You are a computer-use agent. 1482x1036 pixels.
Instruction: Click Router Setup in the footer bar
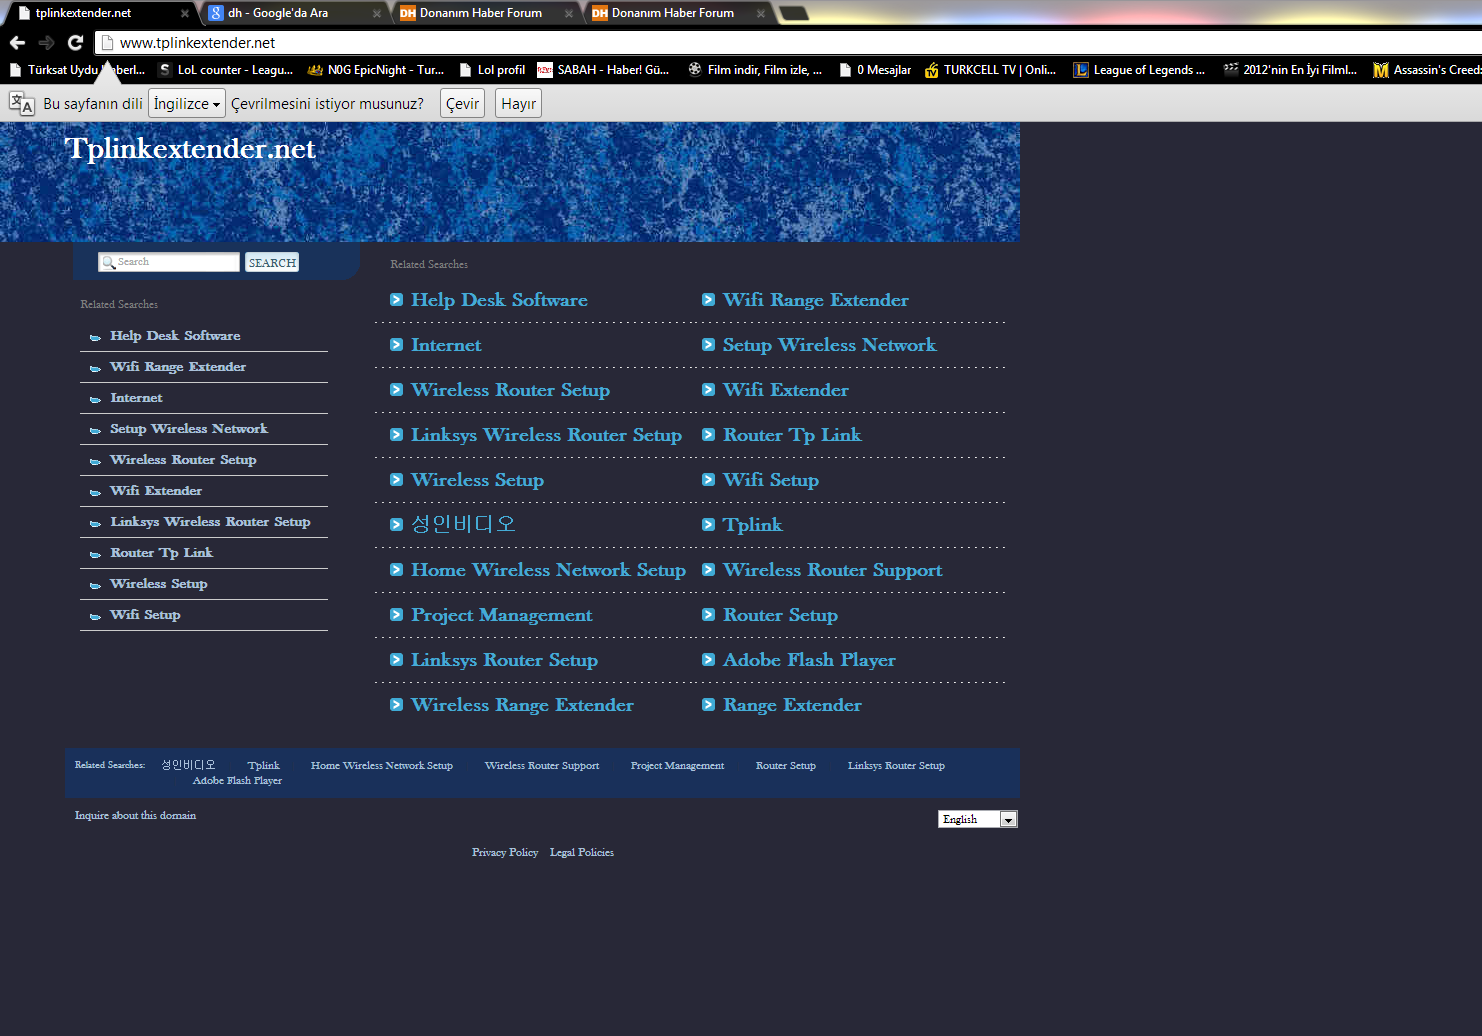pyautogui.click(x=786, y=766)
